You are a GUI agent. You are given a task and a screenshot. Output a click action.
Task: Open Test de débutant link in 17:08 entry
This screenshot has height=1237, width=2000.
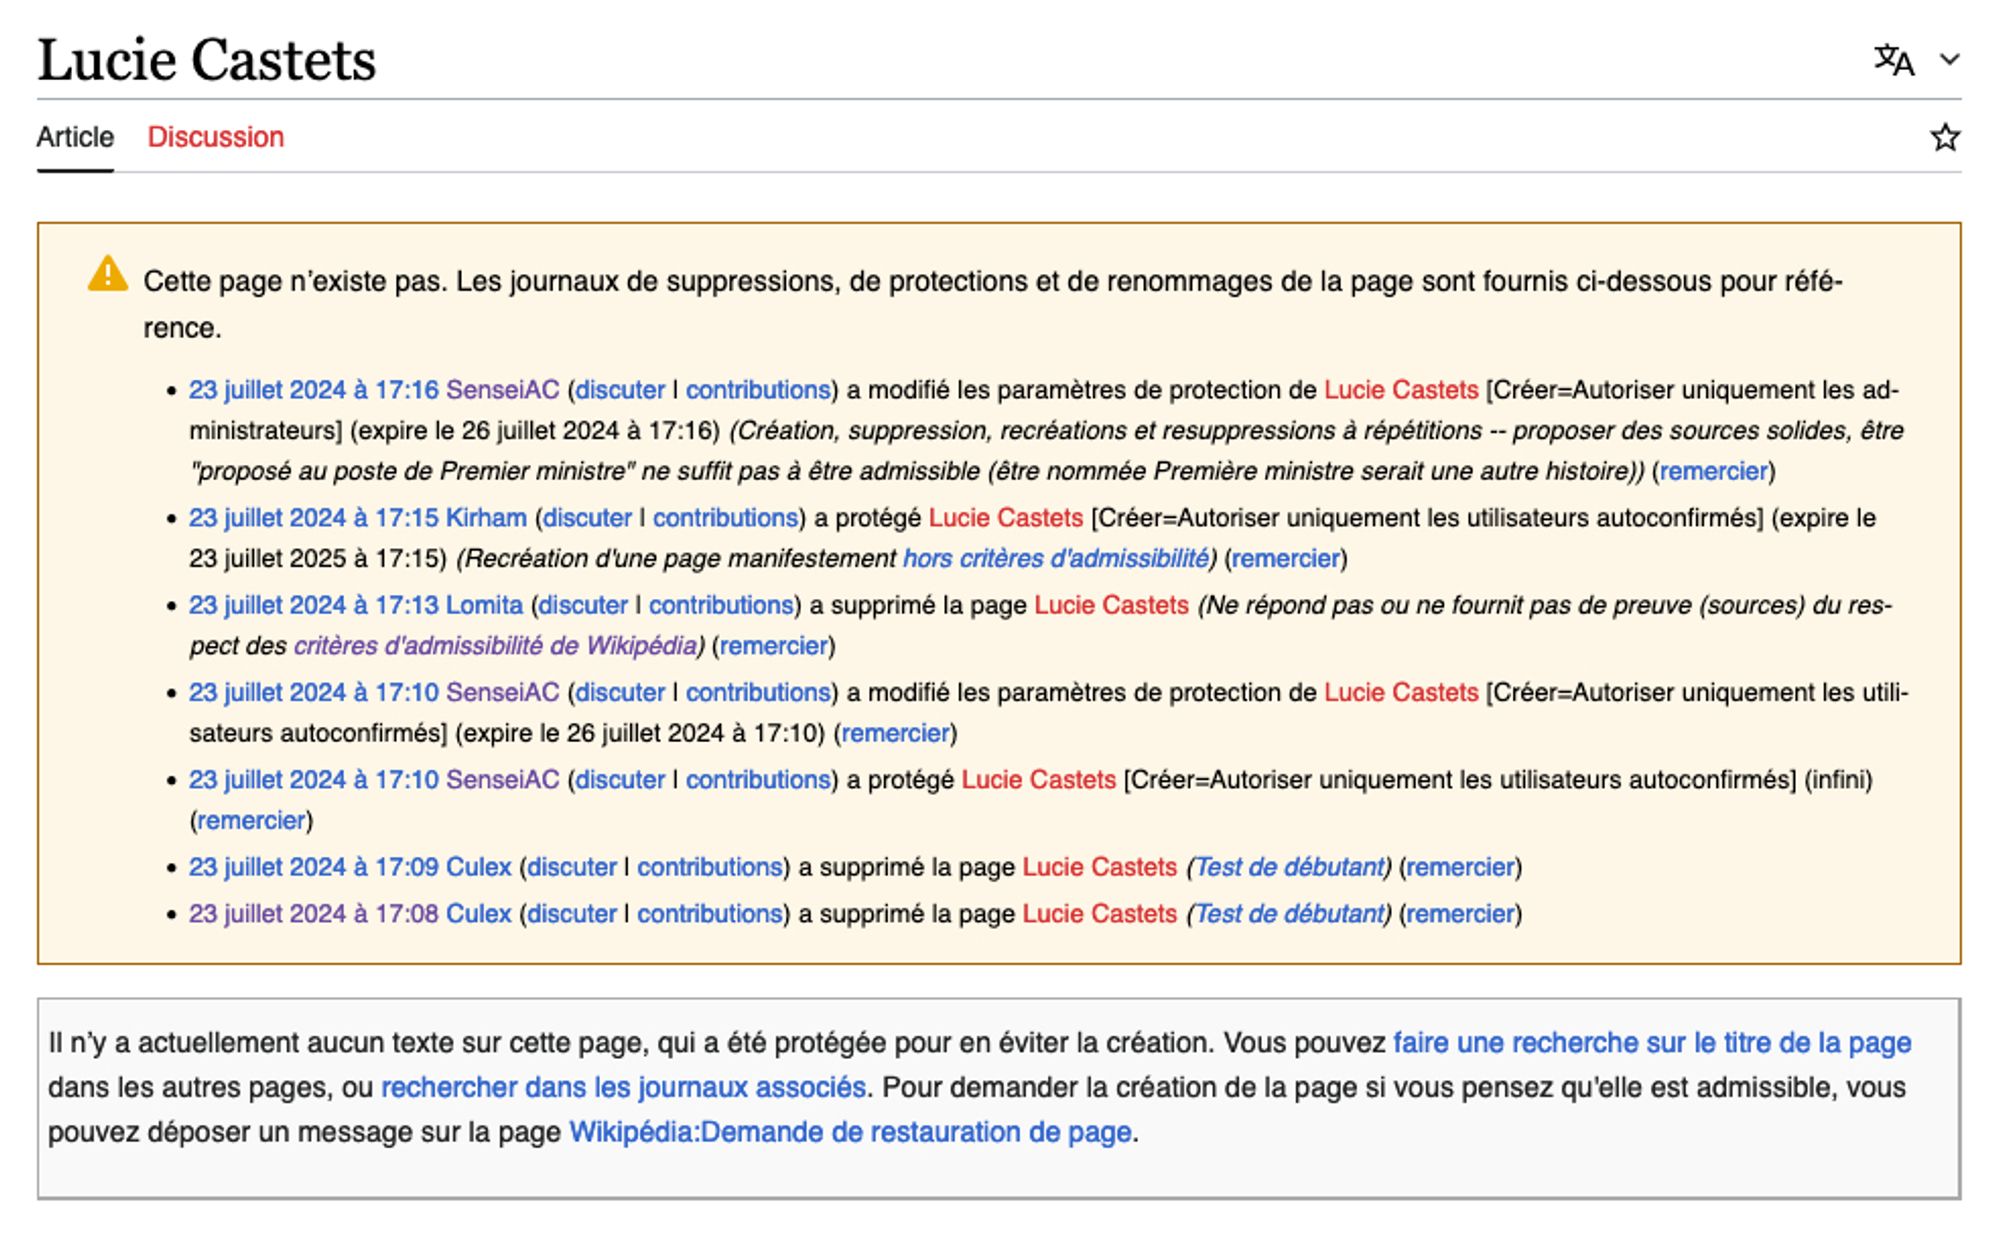(x=1289, y=914)
